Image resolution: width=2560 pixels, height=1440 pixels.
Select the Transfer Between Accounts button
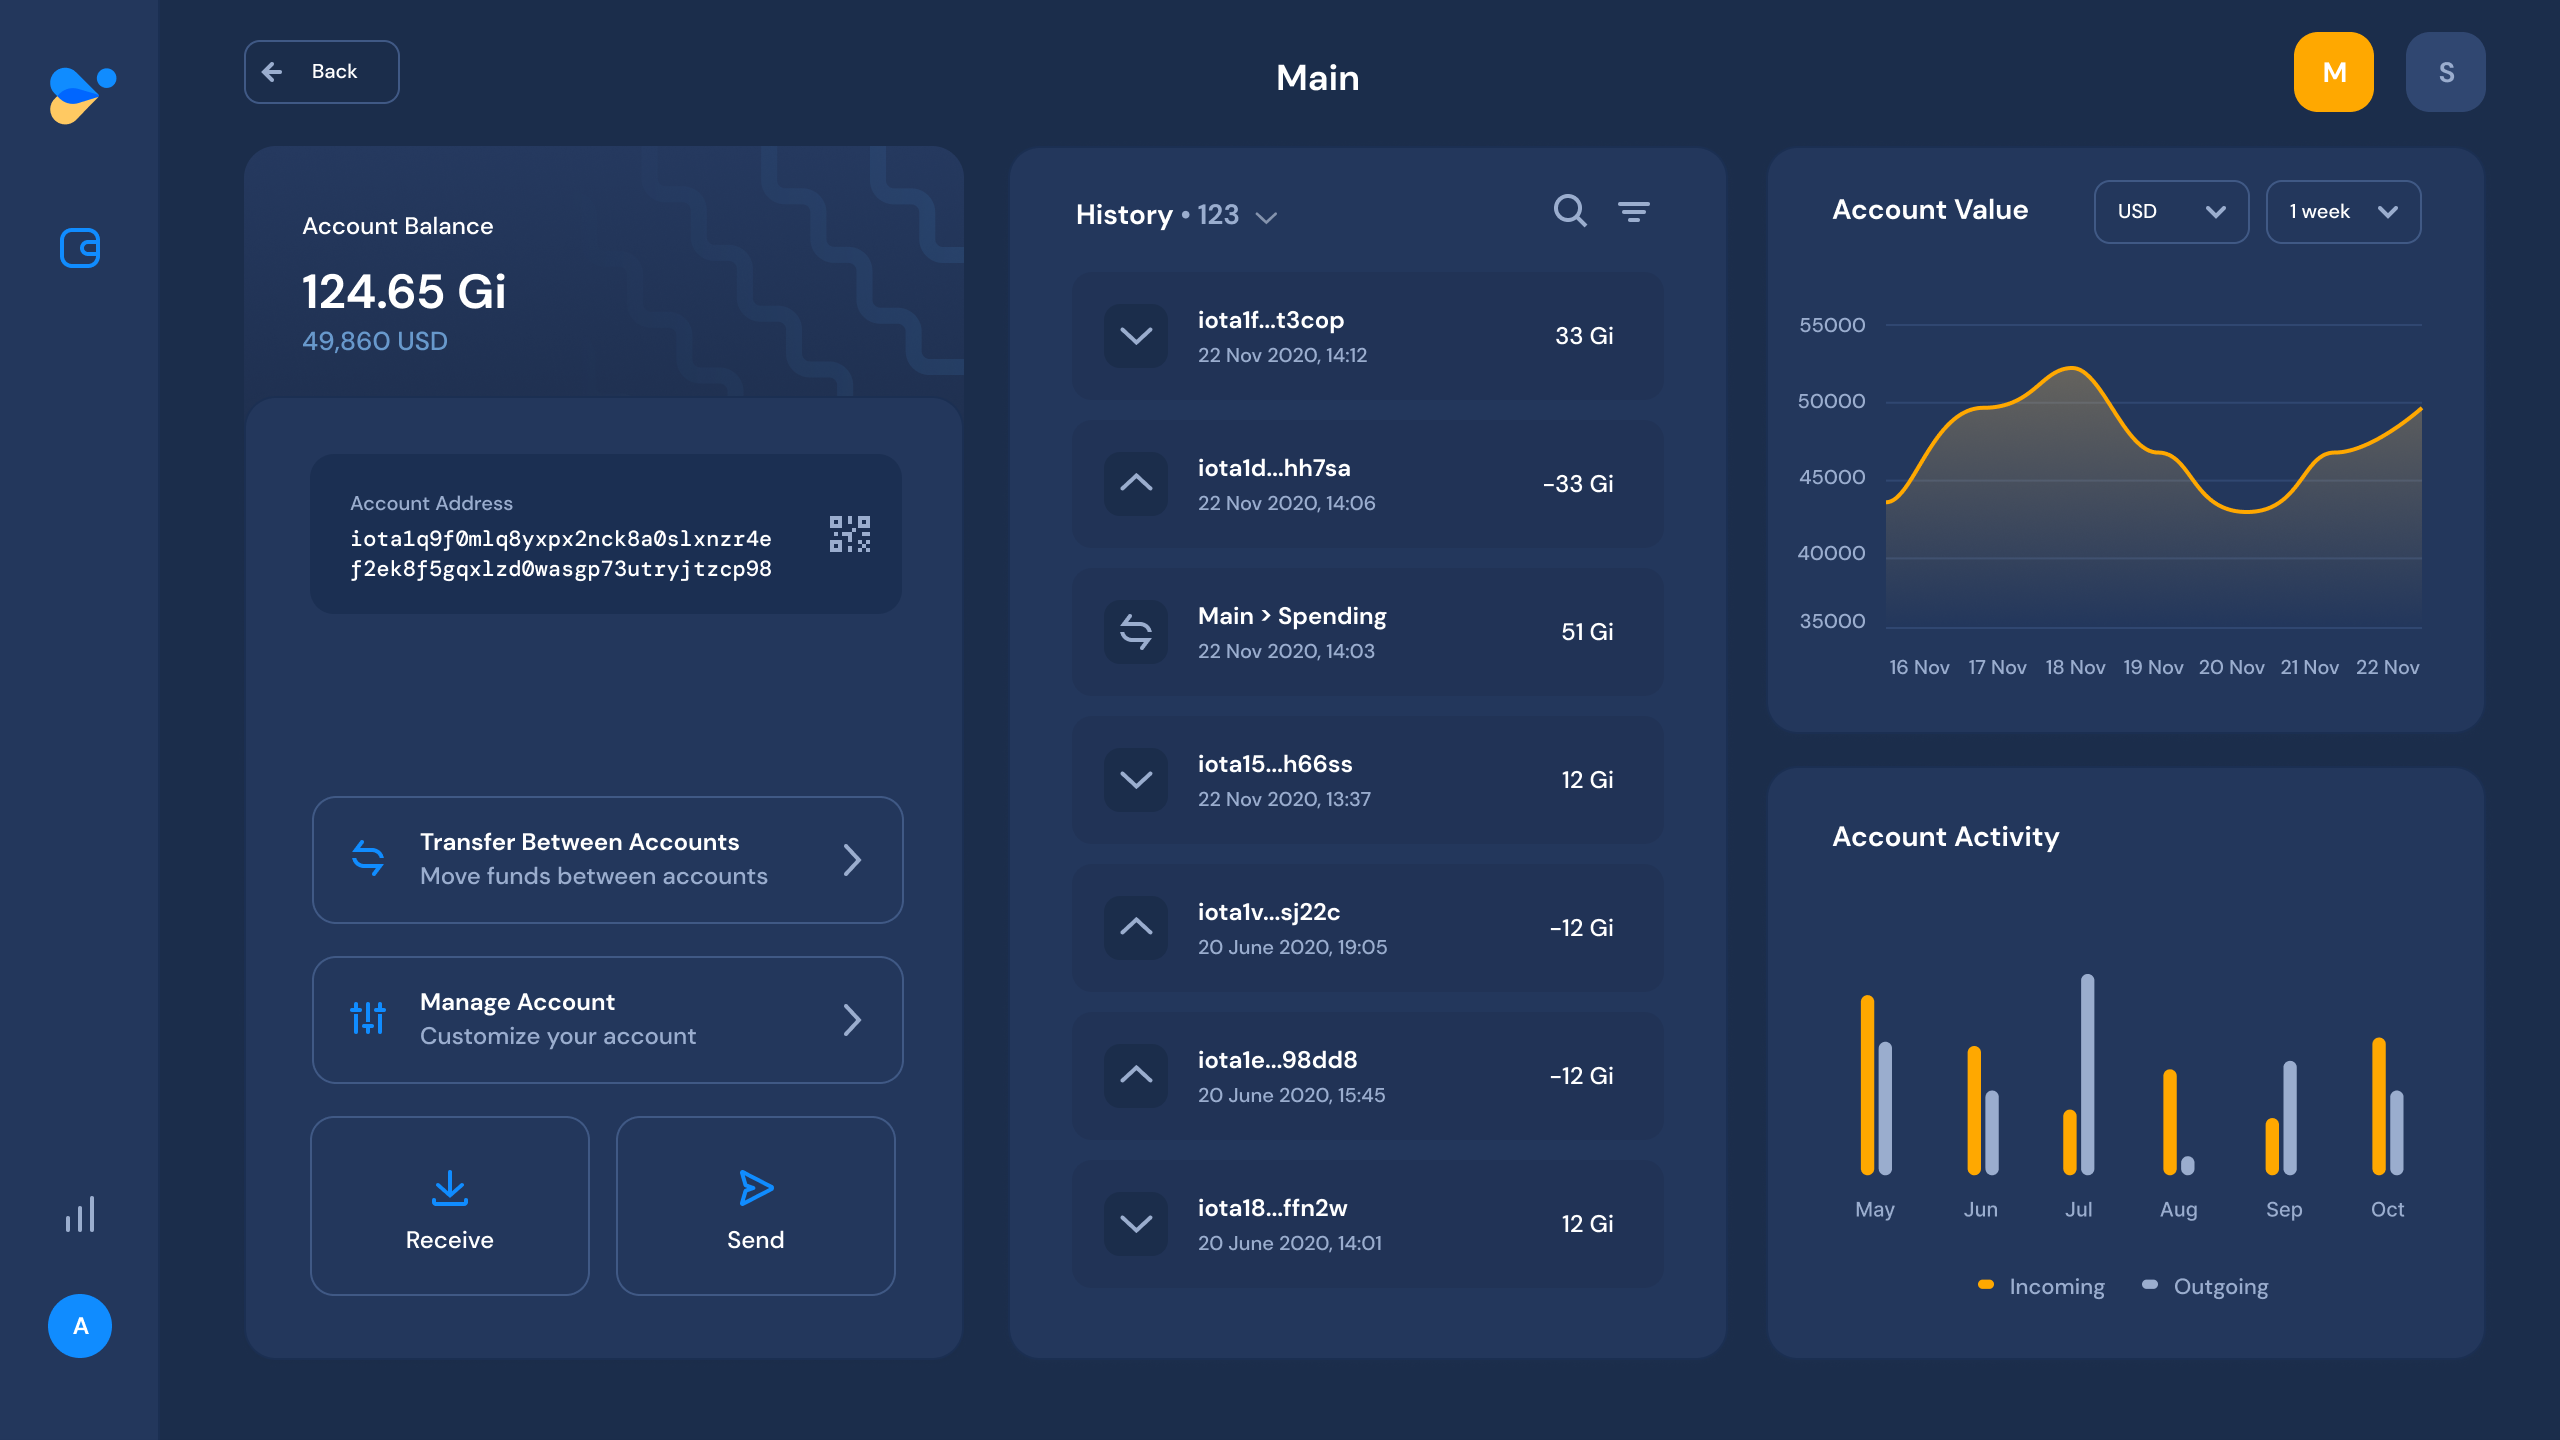tap(607, 860)
